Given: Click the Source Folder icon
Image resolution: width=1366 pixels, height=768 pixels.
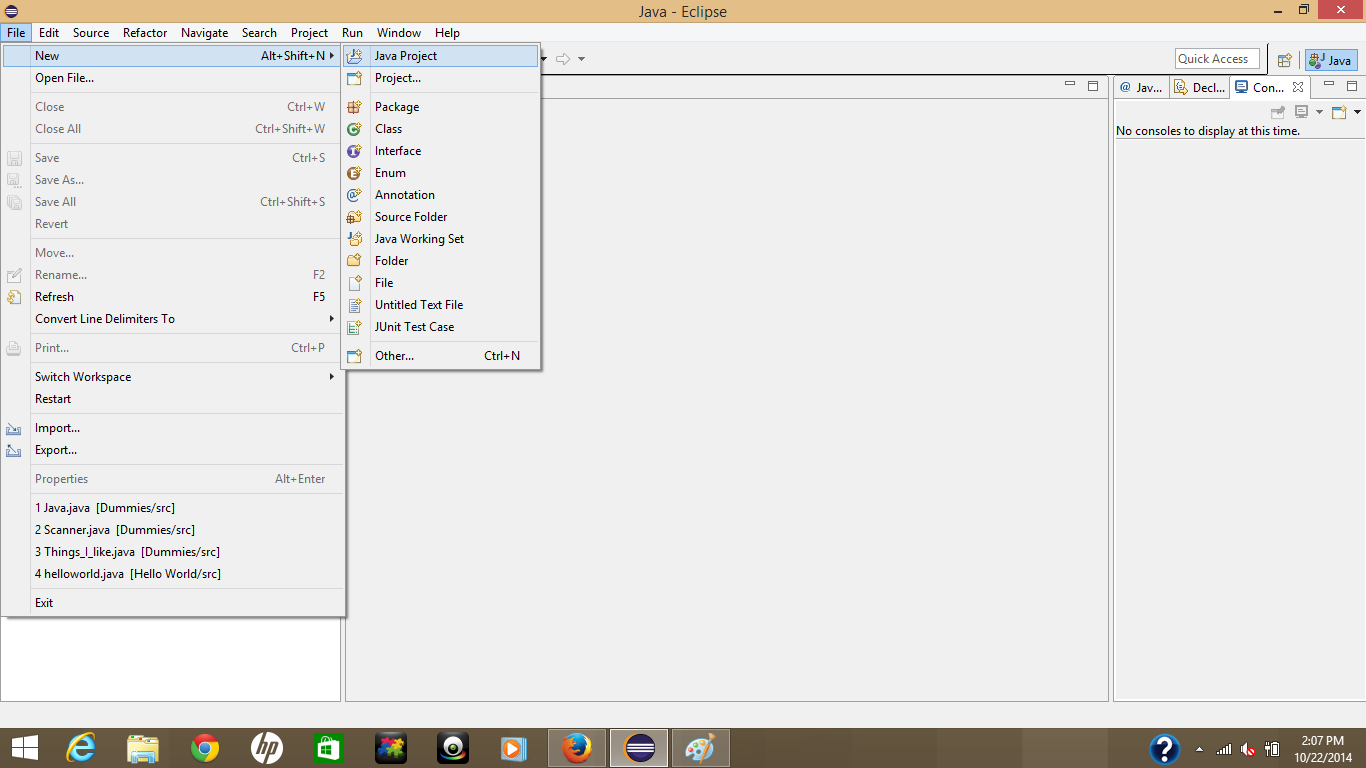Looking at the screenshot, I should (x=354, y=217).
